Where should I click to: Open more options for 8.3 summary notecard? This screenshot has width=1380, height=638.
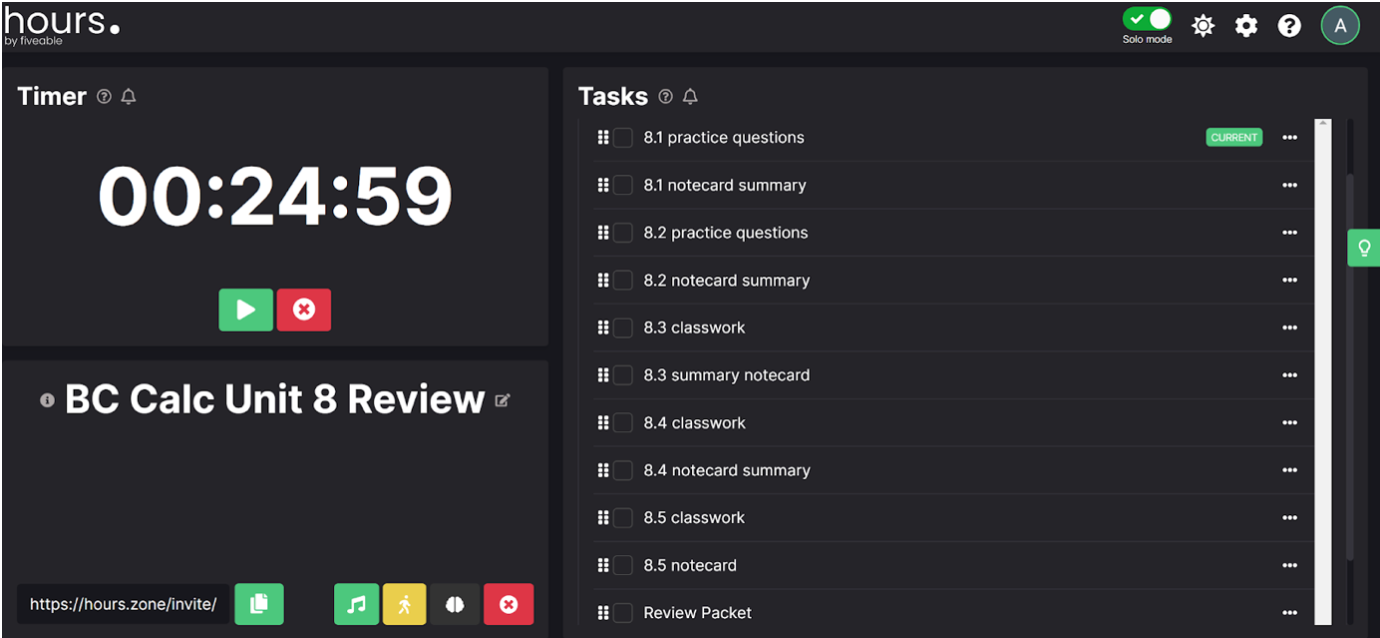(1289, 375)
